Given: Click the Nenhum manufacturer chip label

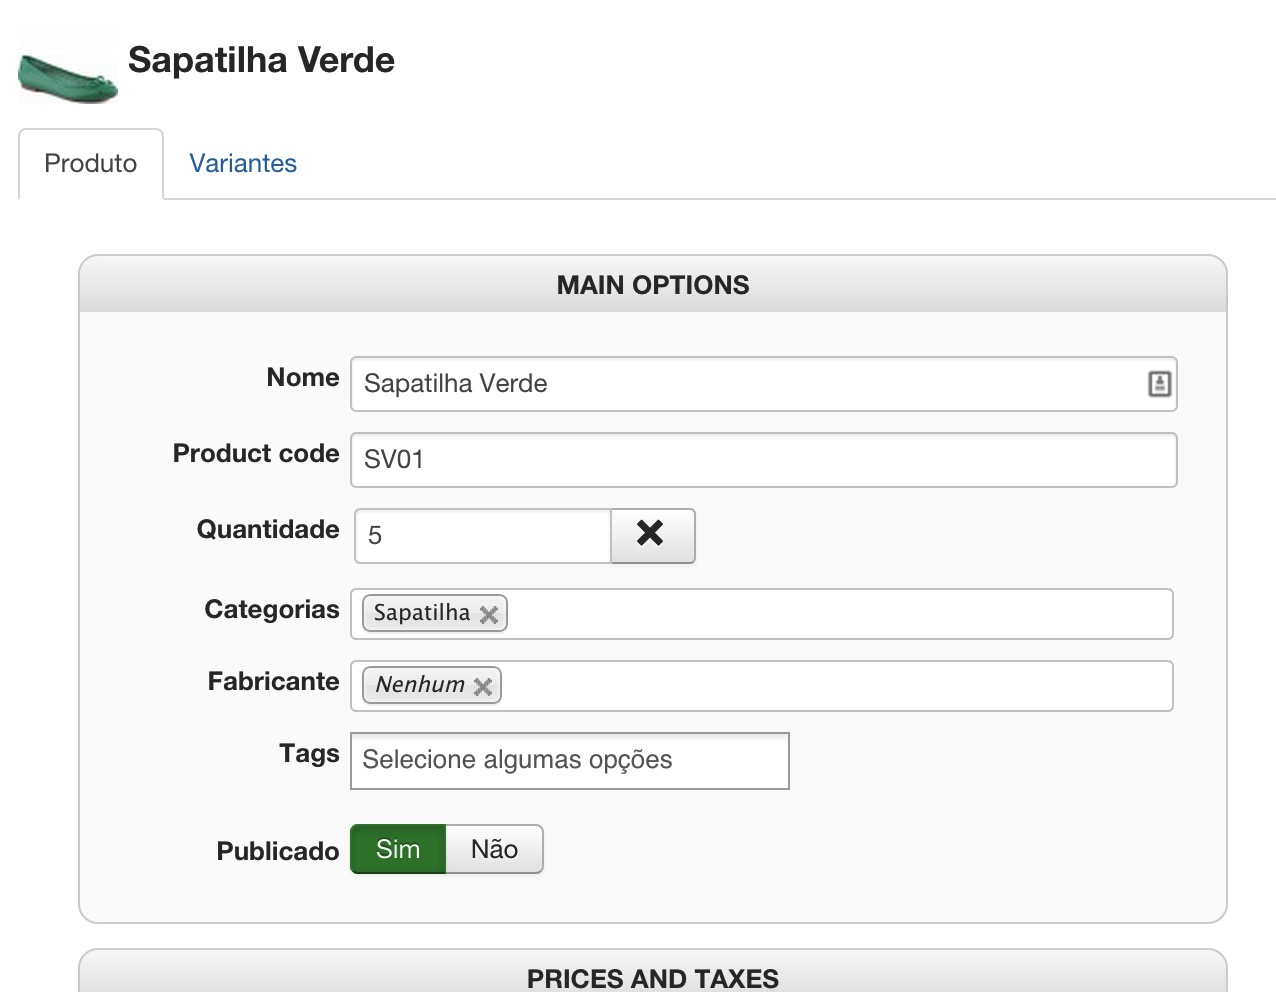Looking at the screenshot, I should (x=419, y=685).
